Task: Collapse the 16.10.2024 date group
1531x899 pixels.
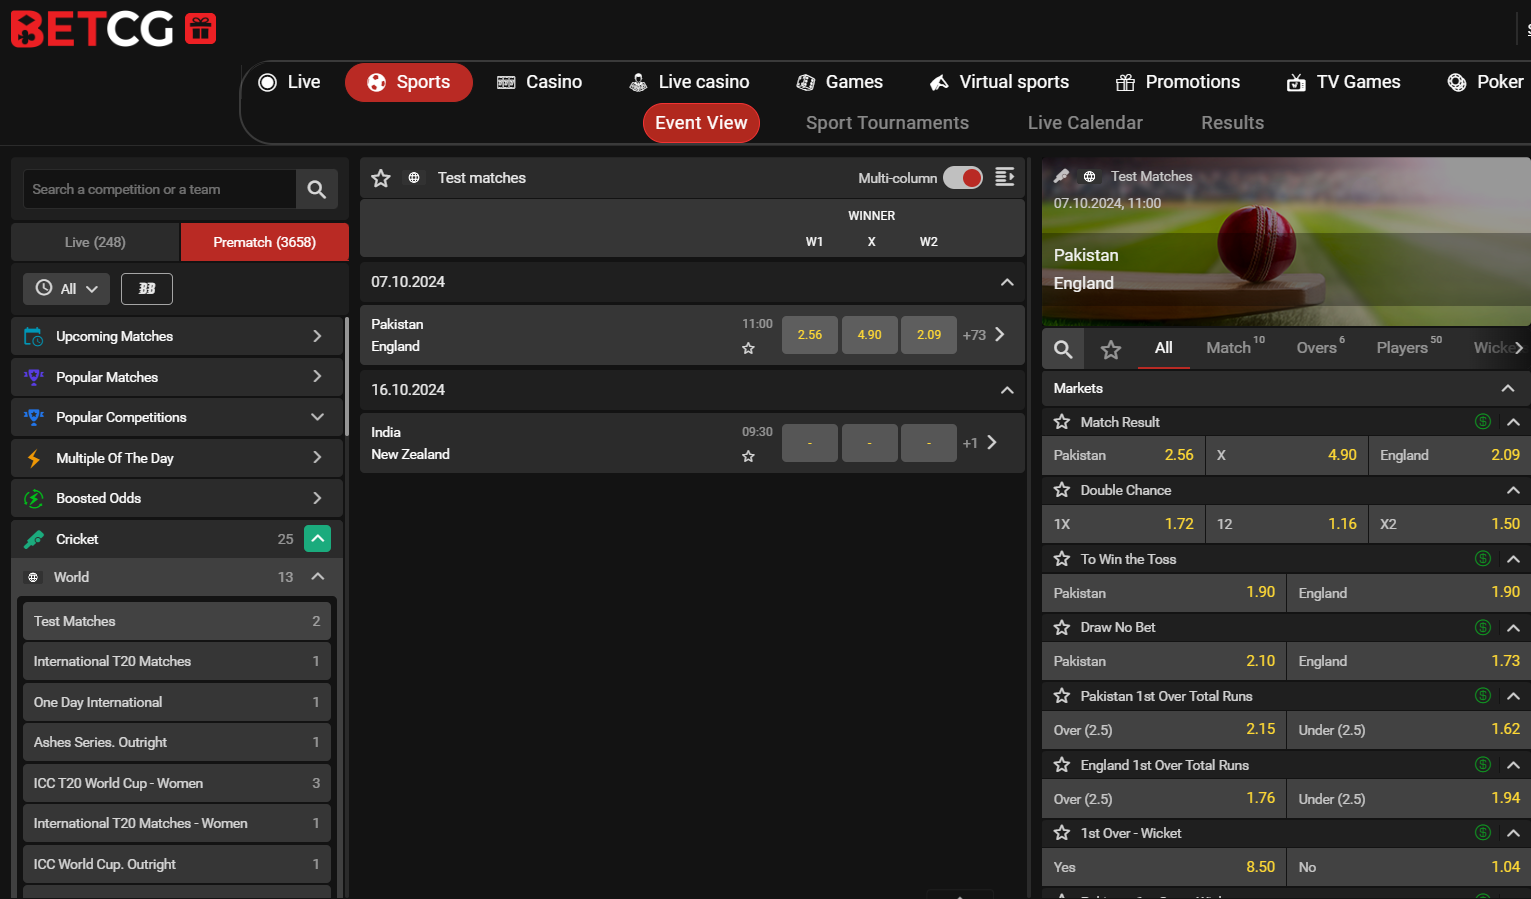Action: (1007, 390)
